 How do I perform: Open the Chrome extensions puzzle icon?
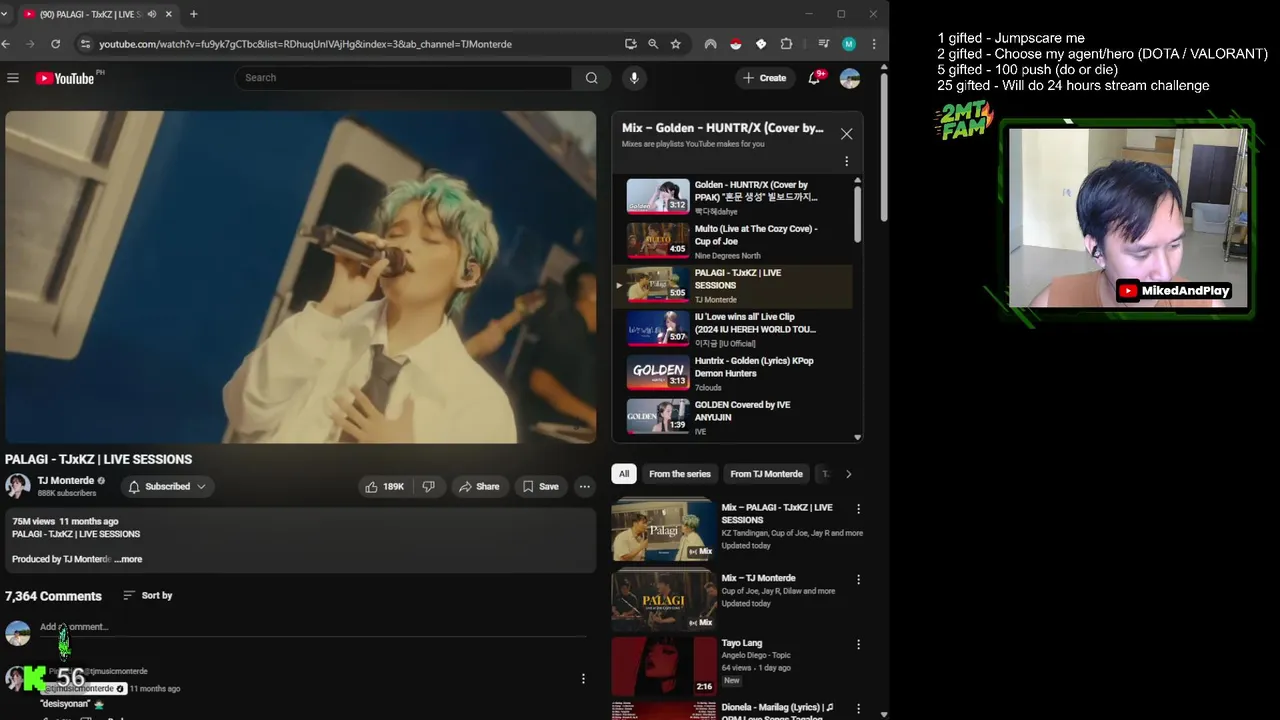click(x=786, y=44)
